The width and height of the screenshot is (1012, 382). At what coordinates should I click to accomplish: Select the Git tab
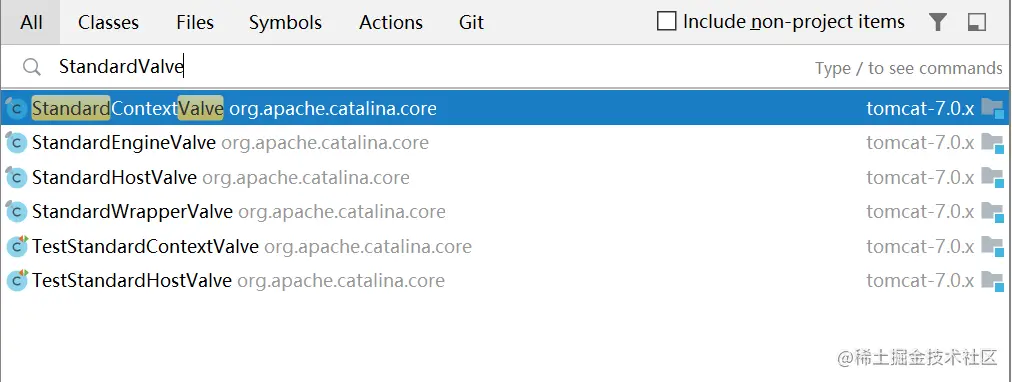coord(471,23)
